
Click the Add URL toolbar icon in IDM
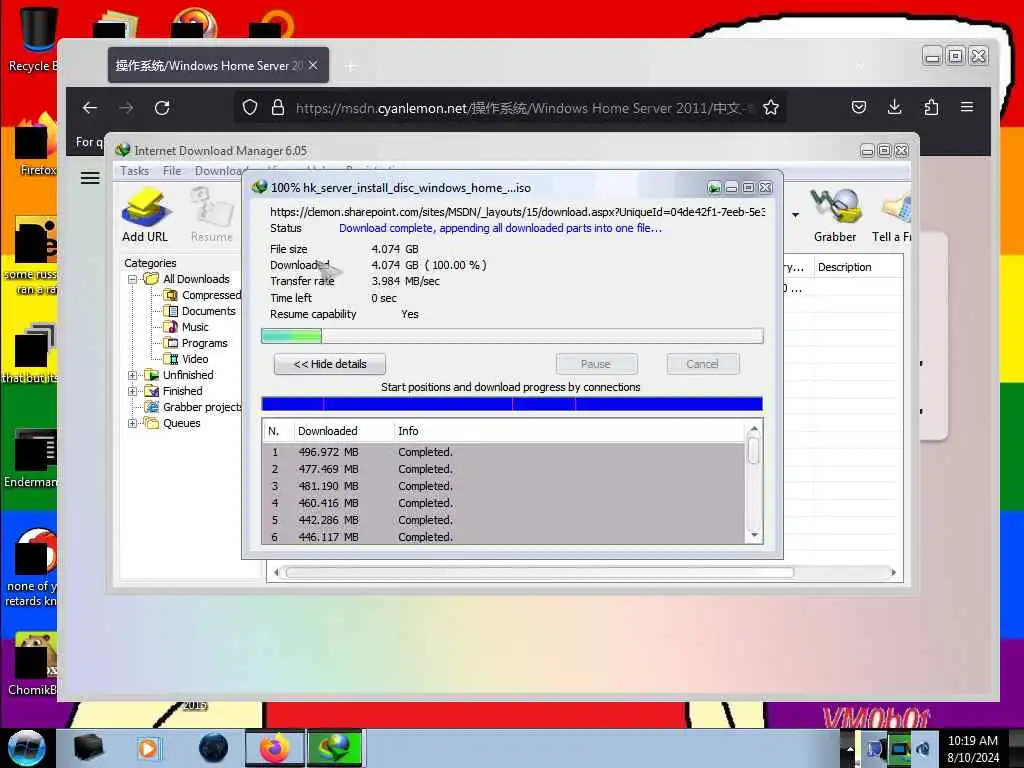point(145,216)
